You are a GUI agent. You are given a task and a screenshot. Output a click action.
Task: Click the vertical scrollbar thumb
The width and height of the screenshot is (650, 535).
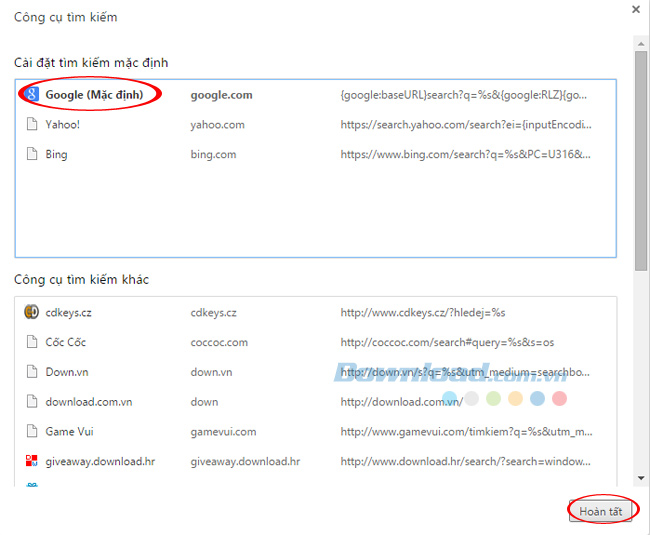coord(641,161)
